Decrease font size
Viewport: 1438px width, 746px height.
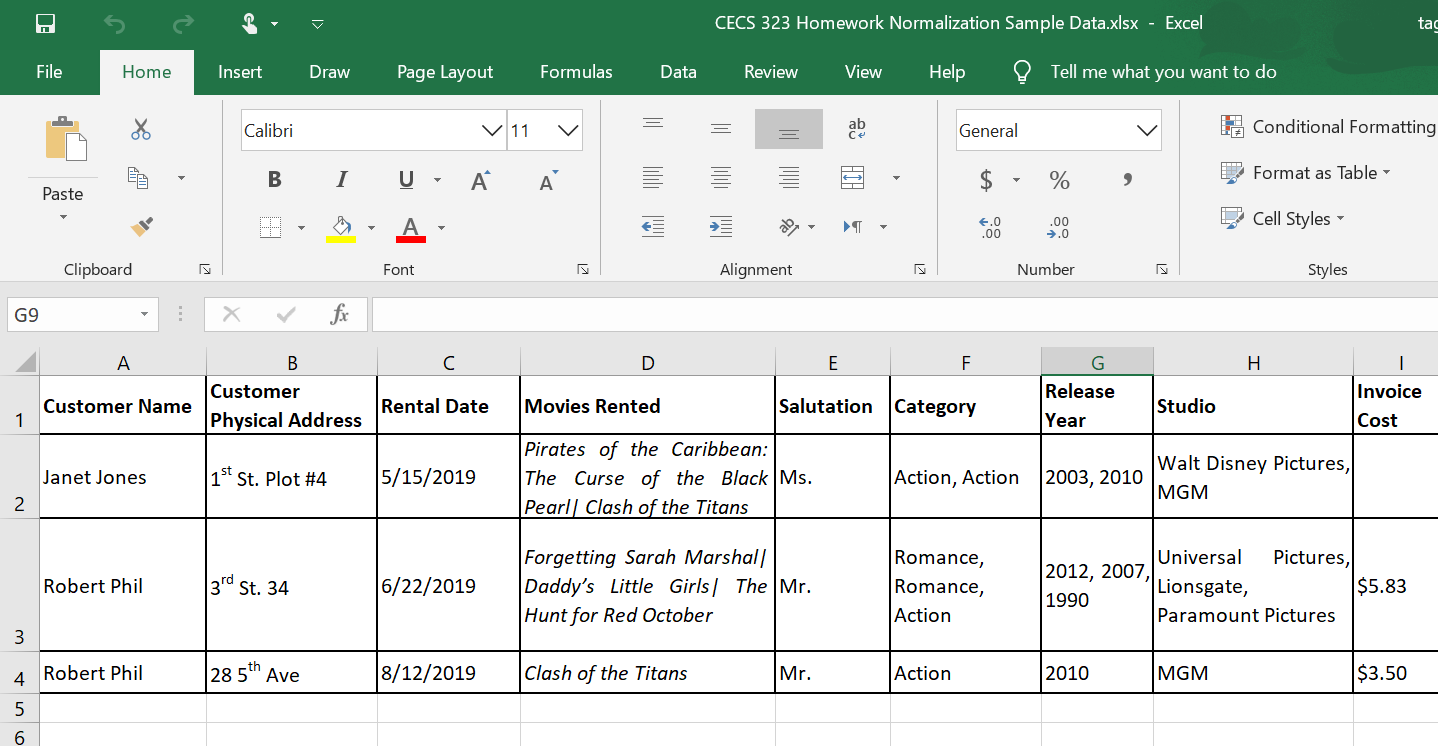pyautogui.click(x=548, y=180)
